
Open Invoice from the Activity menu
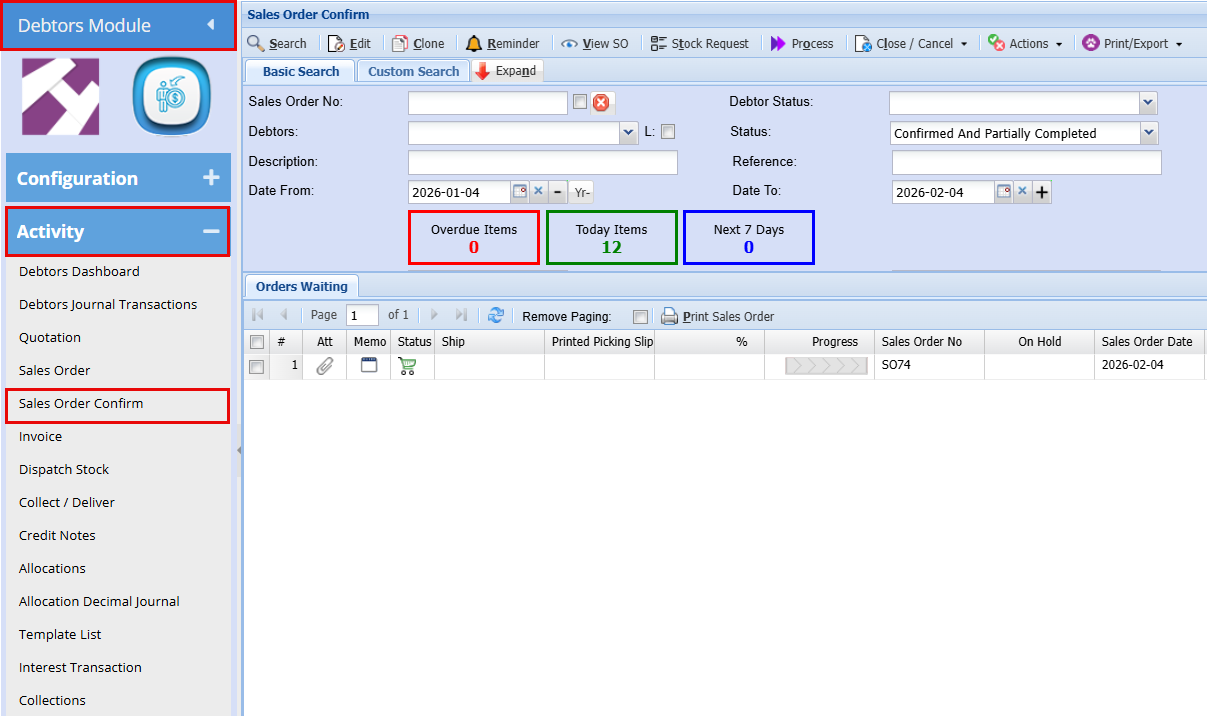pos(40,436)
